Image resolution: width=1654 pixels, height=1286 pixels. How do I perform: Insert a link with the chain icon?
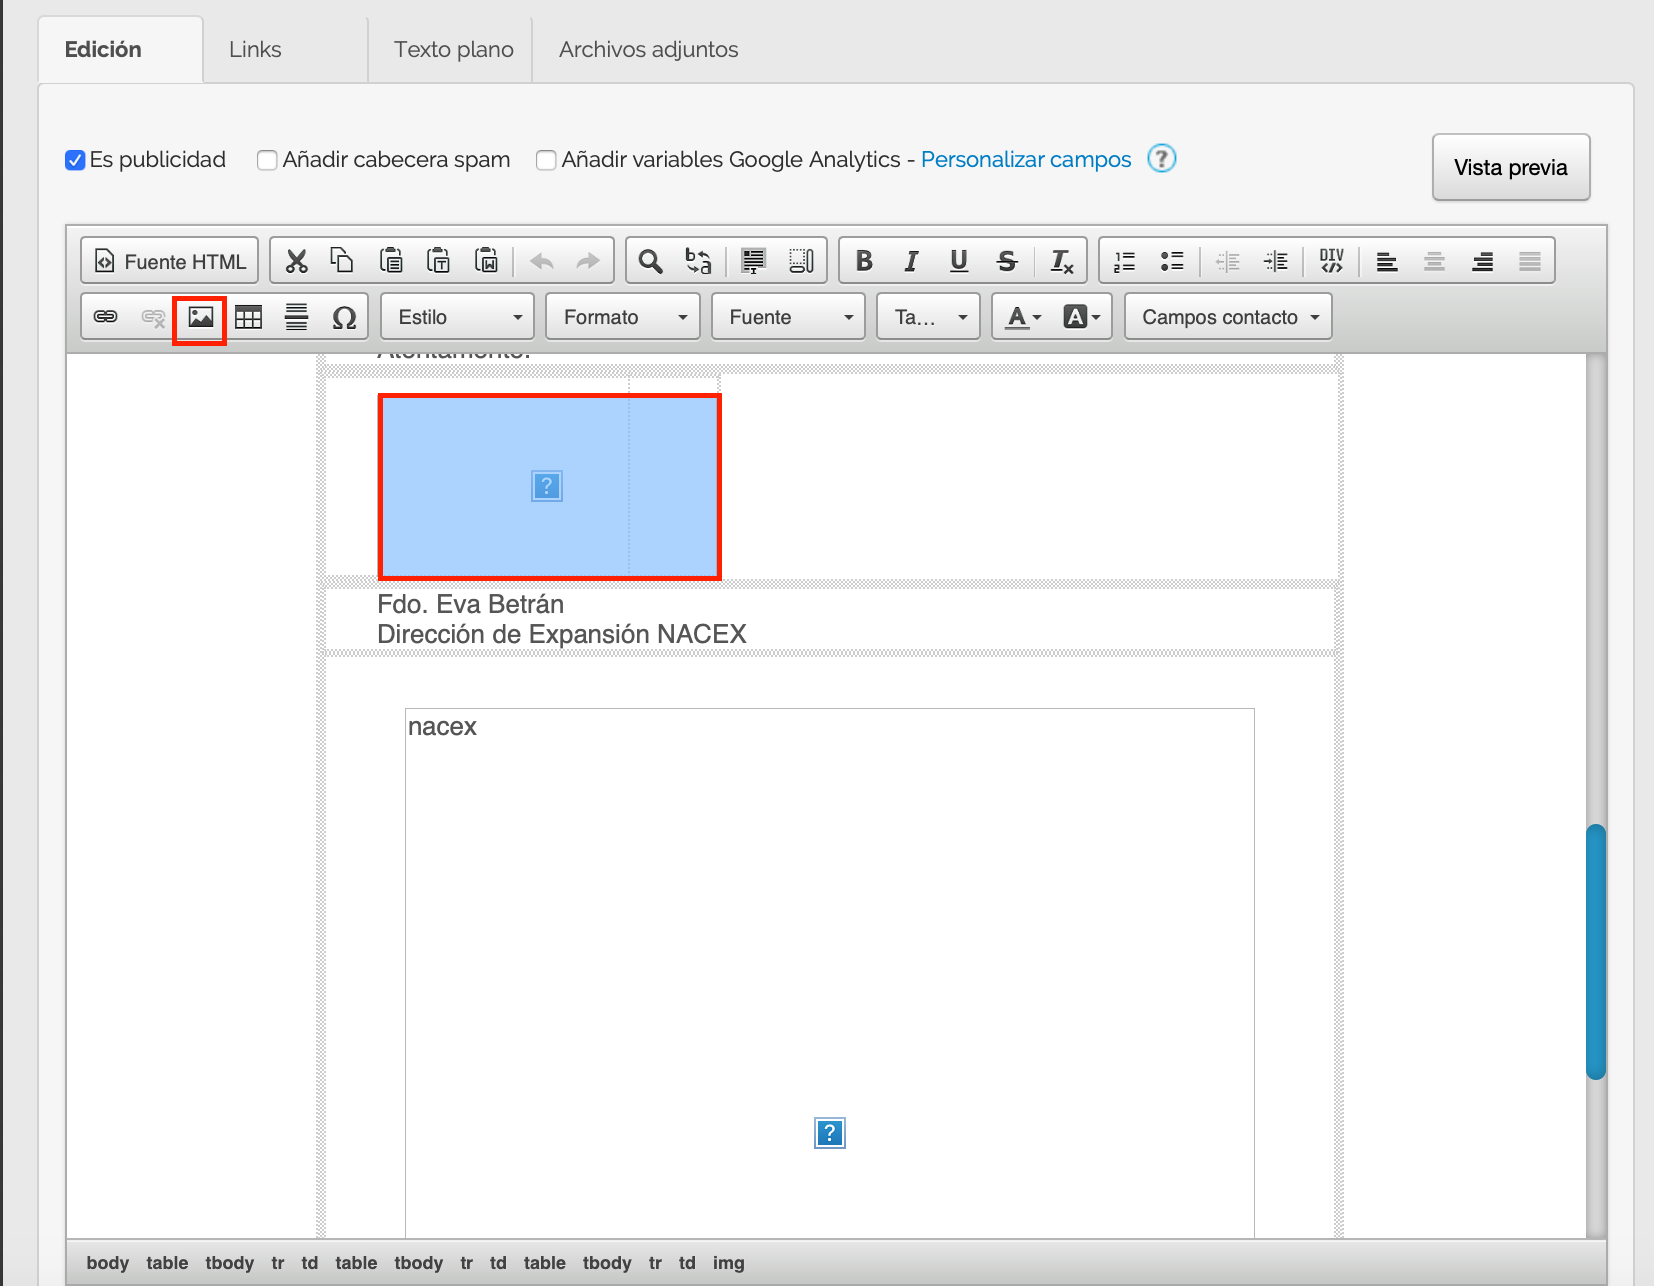click(x=105, y=318)
